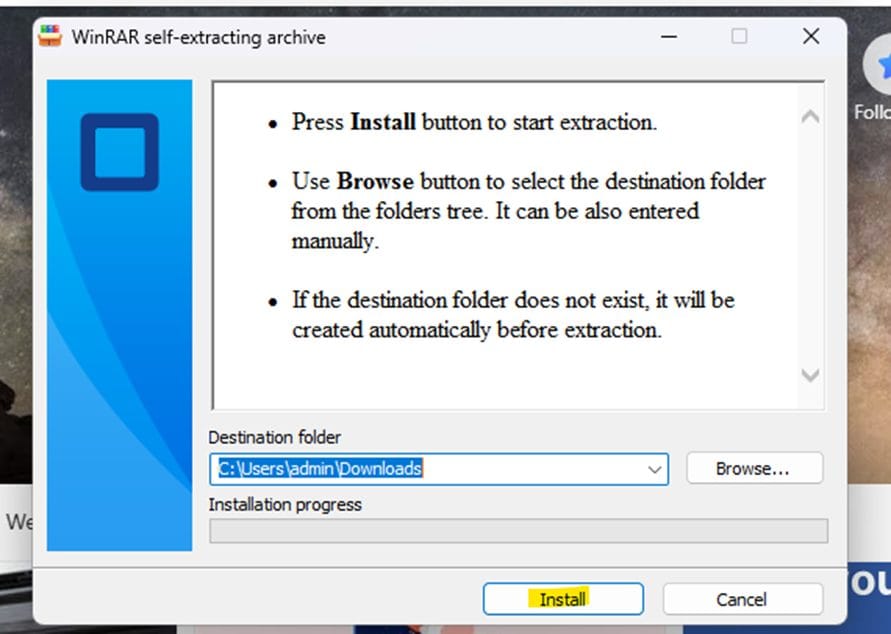Minimize the WinRAR self-extracting archive window

point(667,37)
